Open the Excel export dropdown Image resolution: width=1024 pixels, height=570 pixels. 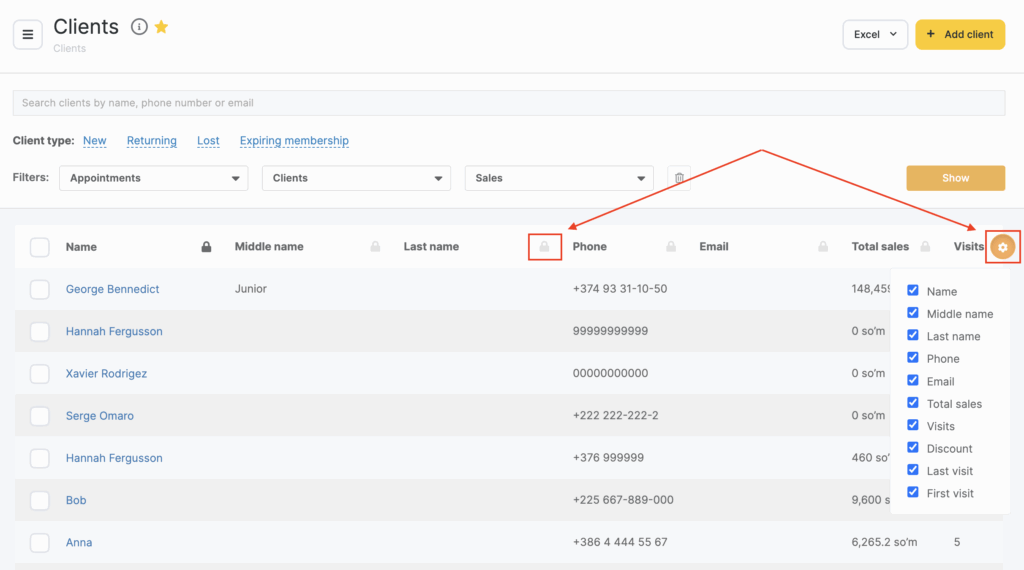[x=875, y=34]
